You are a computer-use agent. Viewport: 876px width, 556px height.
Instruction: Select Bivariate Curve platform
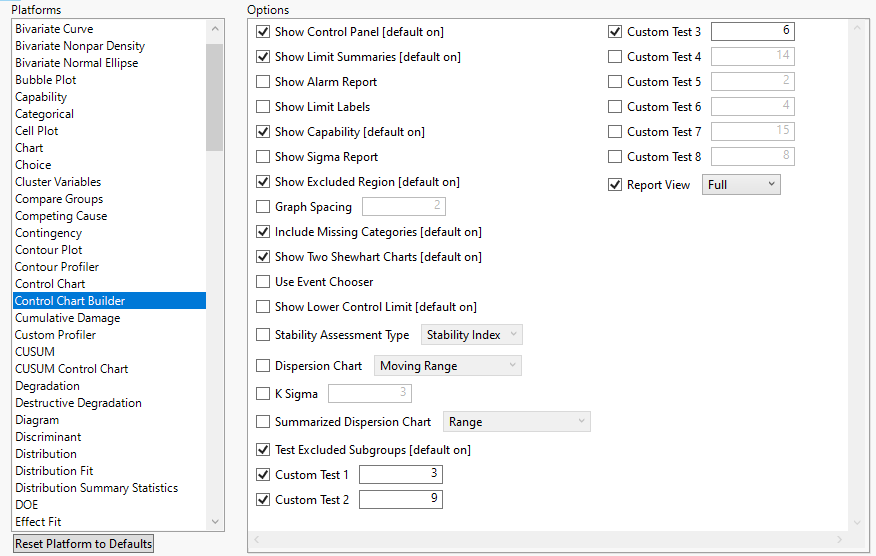coord(54,29)
